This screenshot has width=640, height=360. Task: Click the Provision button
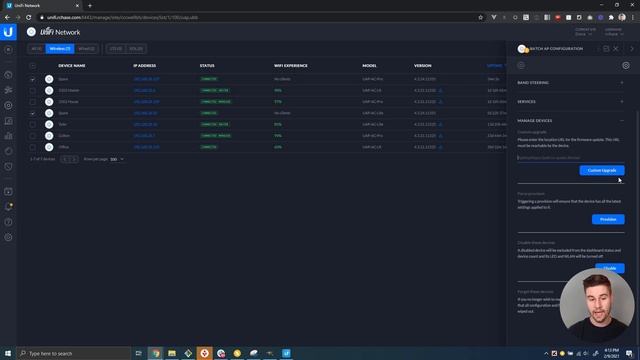click(608, 219)
